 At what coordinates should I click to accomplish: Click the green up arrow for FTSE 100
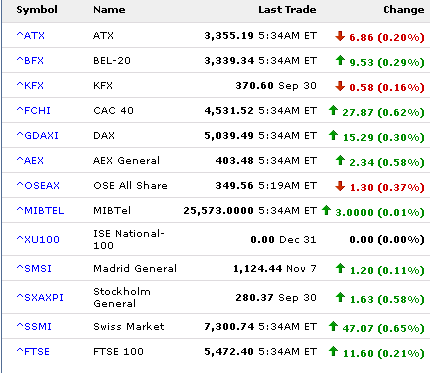(333, 351)
